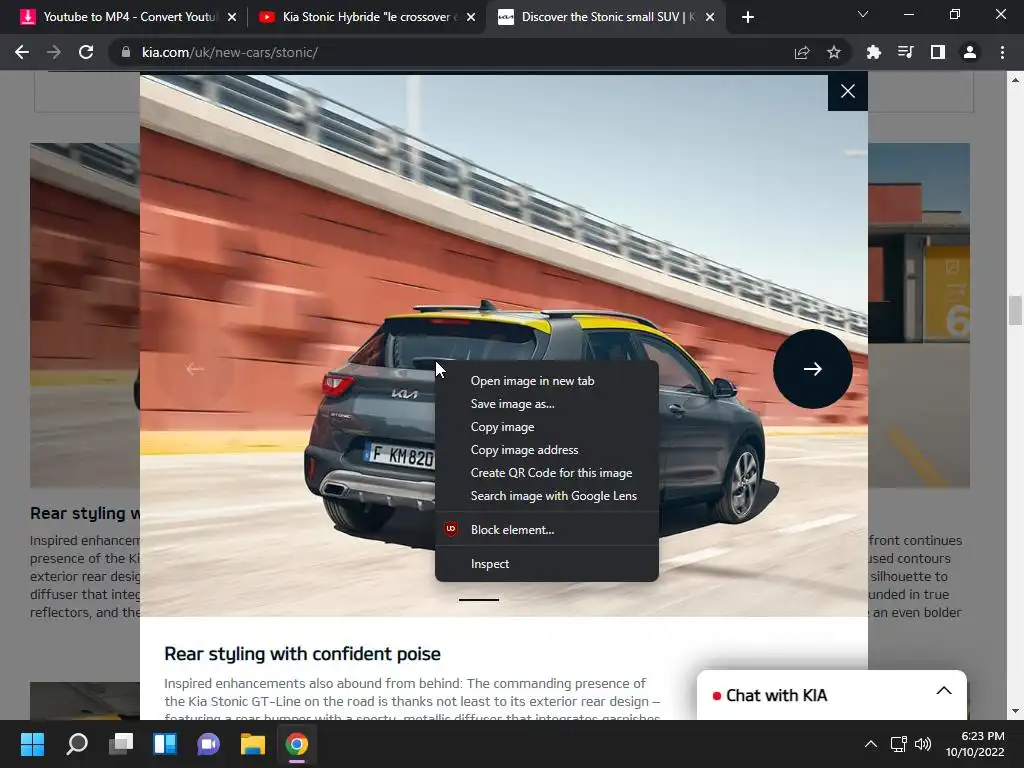1024x768 pixels.
Task: Open the share this page icon
Action: (x=802, y=52)
